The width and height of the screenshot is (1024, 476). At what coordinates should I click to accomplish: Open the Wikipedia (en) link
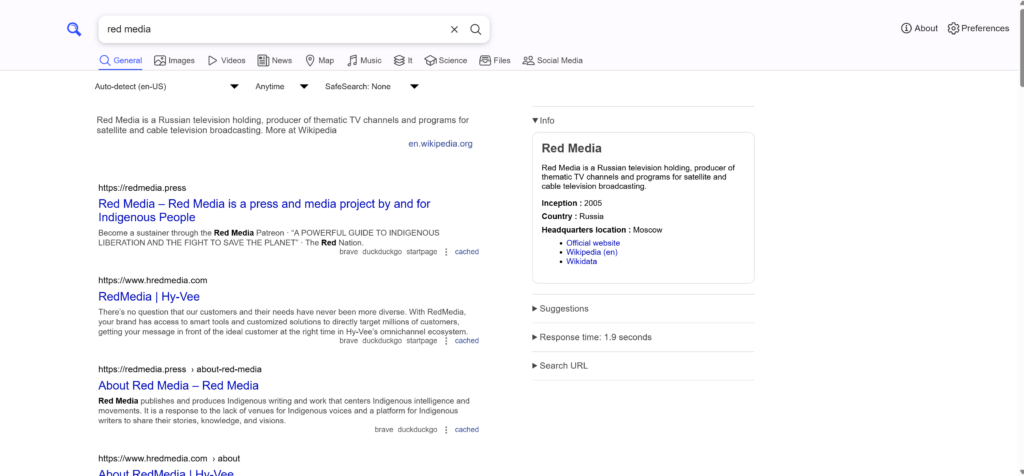click(x=592, y=252)
